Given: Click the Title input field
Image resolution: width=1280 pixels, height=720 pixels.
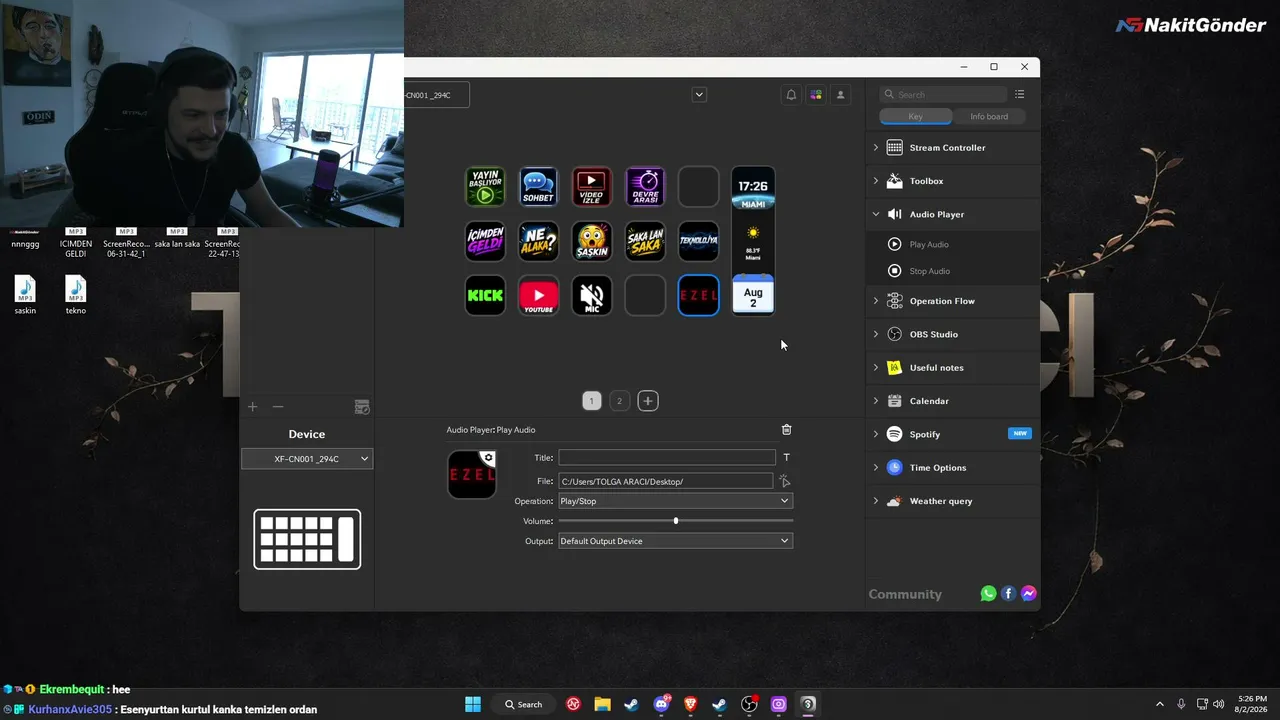Looking at the screenshot, I should [667, 457].
